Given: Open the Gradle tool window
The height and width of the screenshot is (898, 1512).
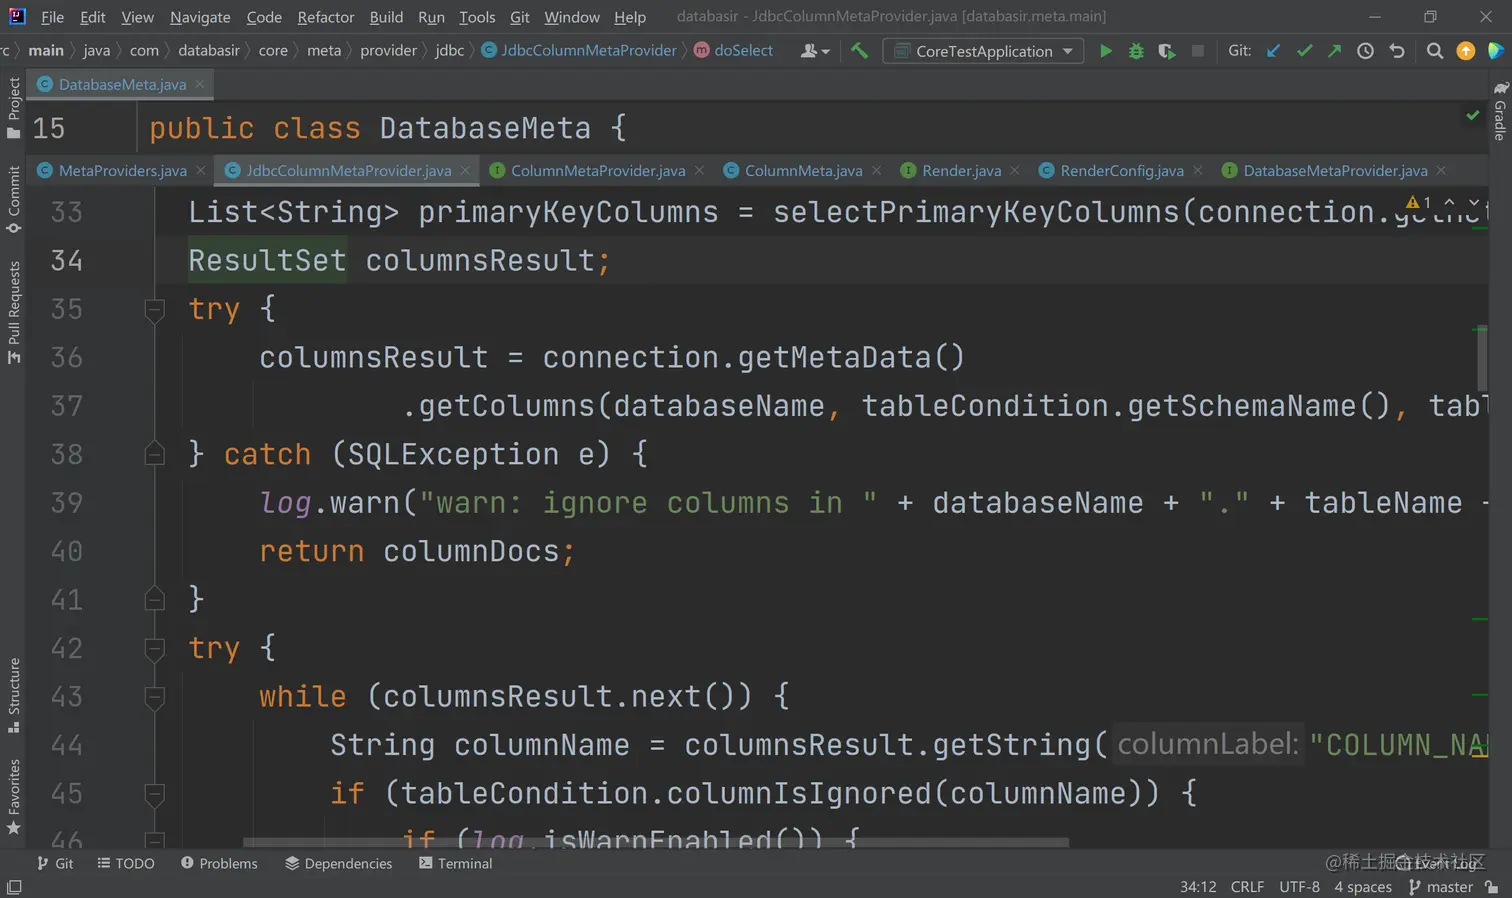Looking at the screenshot, I should (1500, 111).
